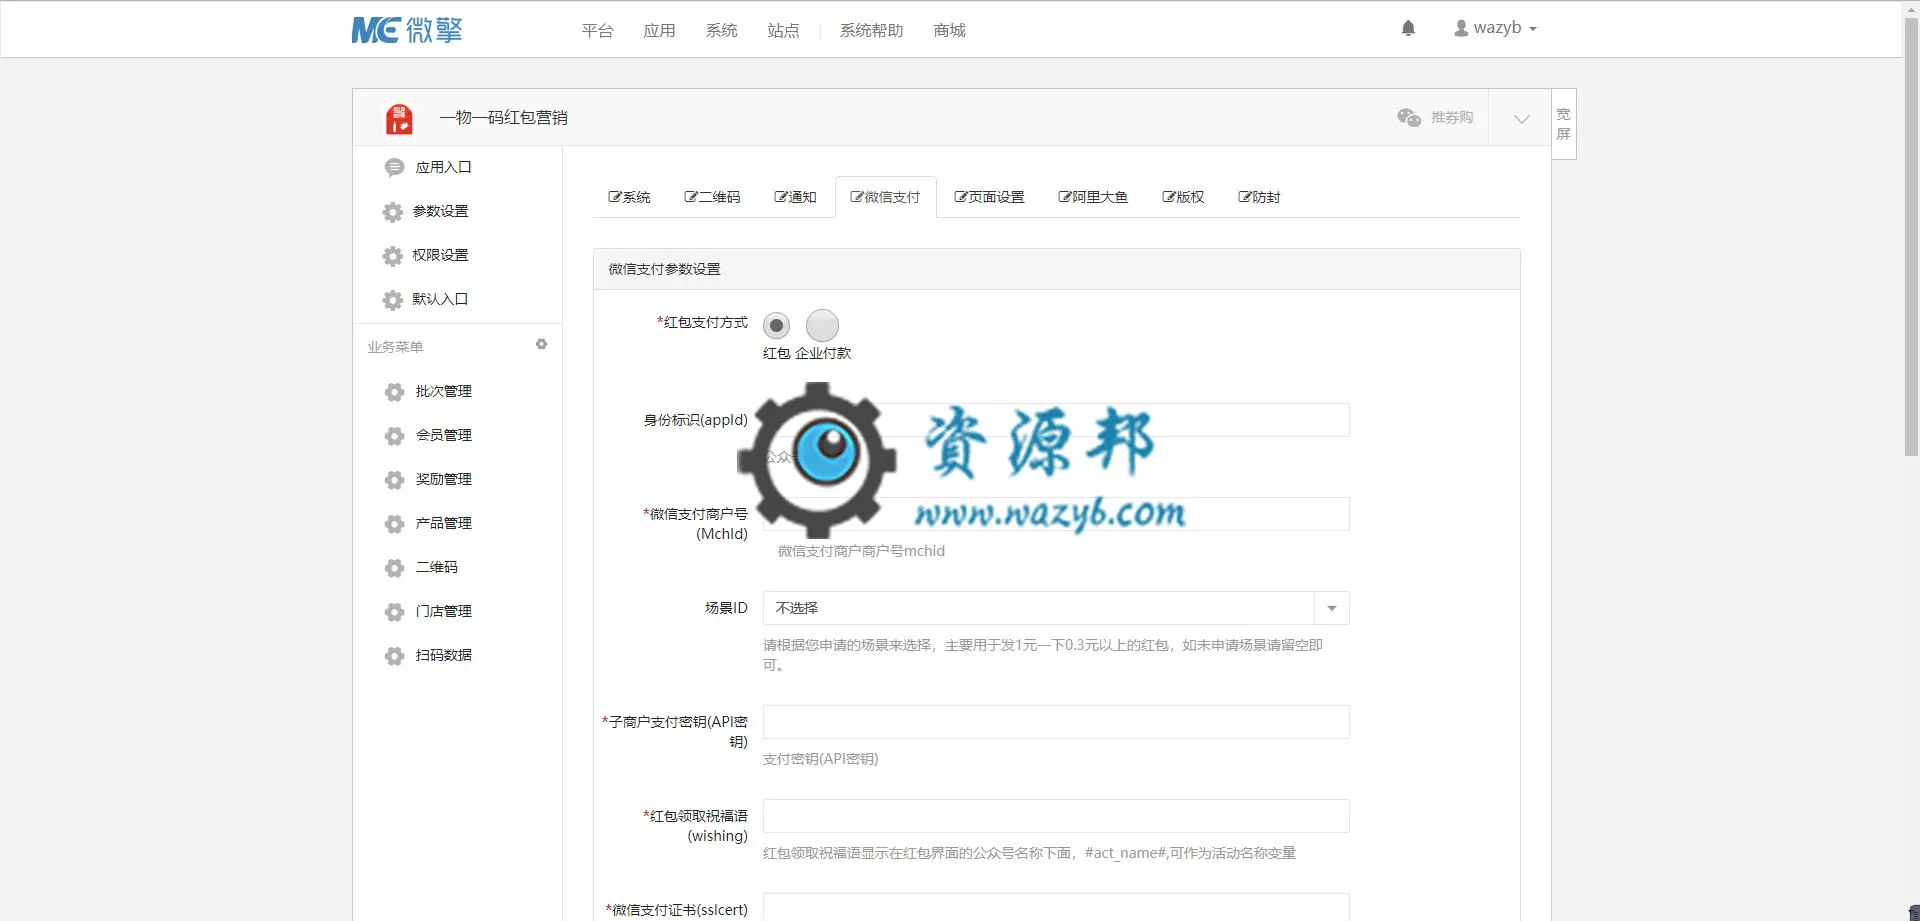Image resolution: width=1920 pixels, height=921 pixels.
Task: Click the 微信支付商户号 MchId field
Action: (x=1056, y=514)
